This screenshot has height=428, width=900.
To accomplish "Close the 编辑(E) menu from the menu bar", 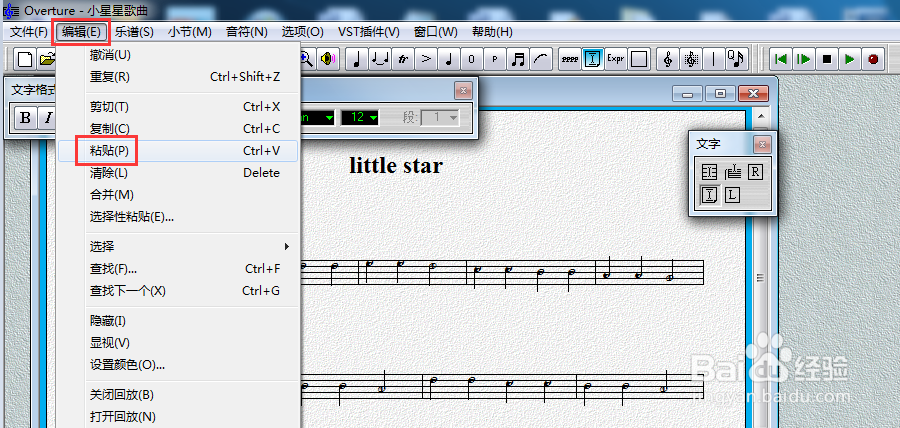I will pyautogui.click(x=81, y=32).
